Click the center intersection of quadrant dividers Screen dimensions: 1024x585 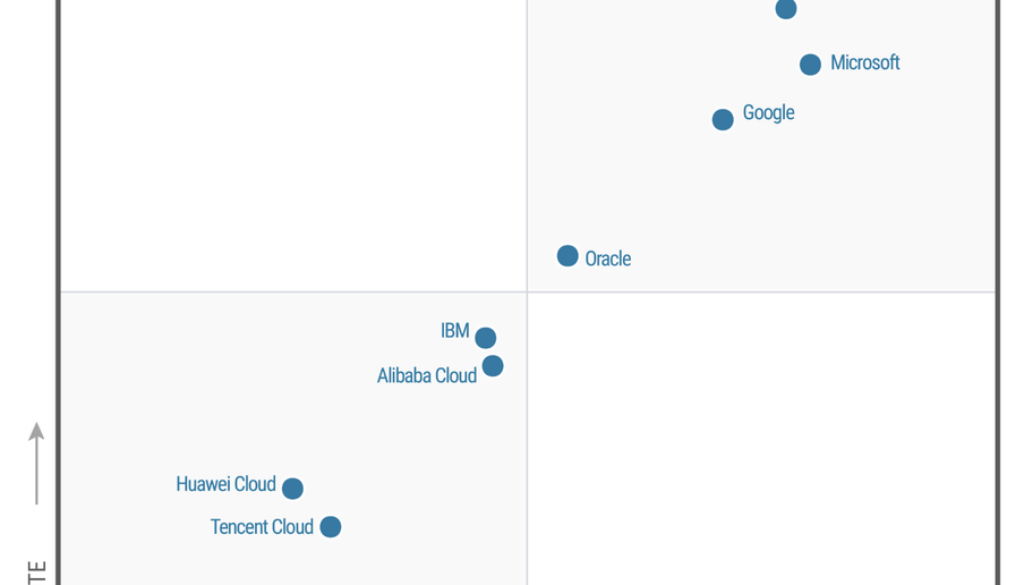[527, 292]
